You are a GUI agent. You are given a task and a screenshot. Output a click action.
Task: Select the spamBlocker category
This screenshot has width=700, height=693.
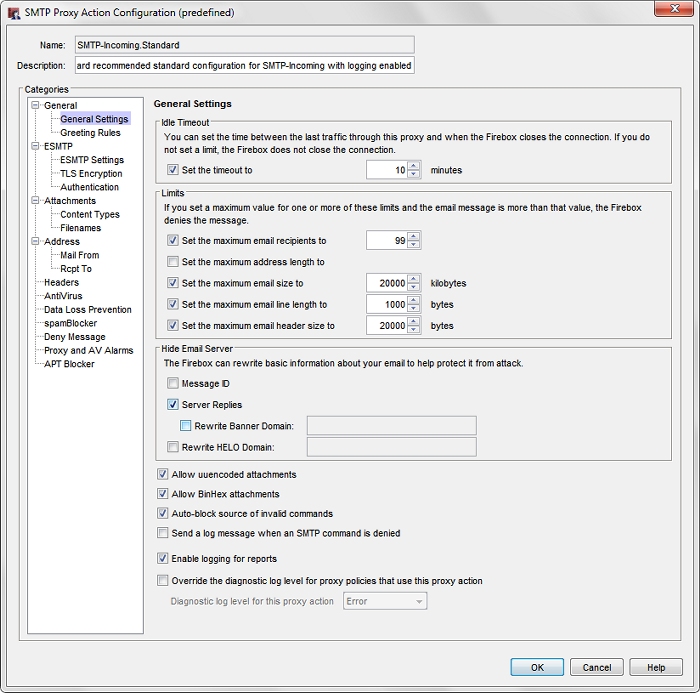tap(72, 323)
